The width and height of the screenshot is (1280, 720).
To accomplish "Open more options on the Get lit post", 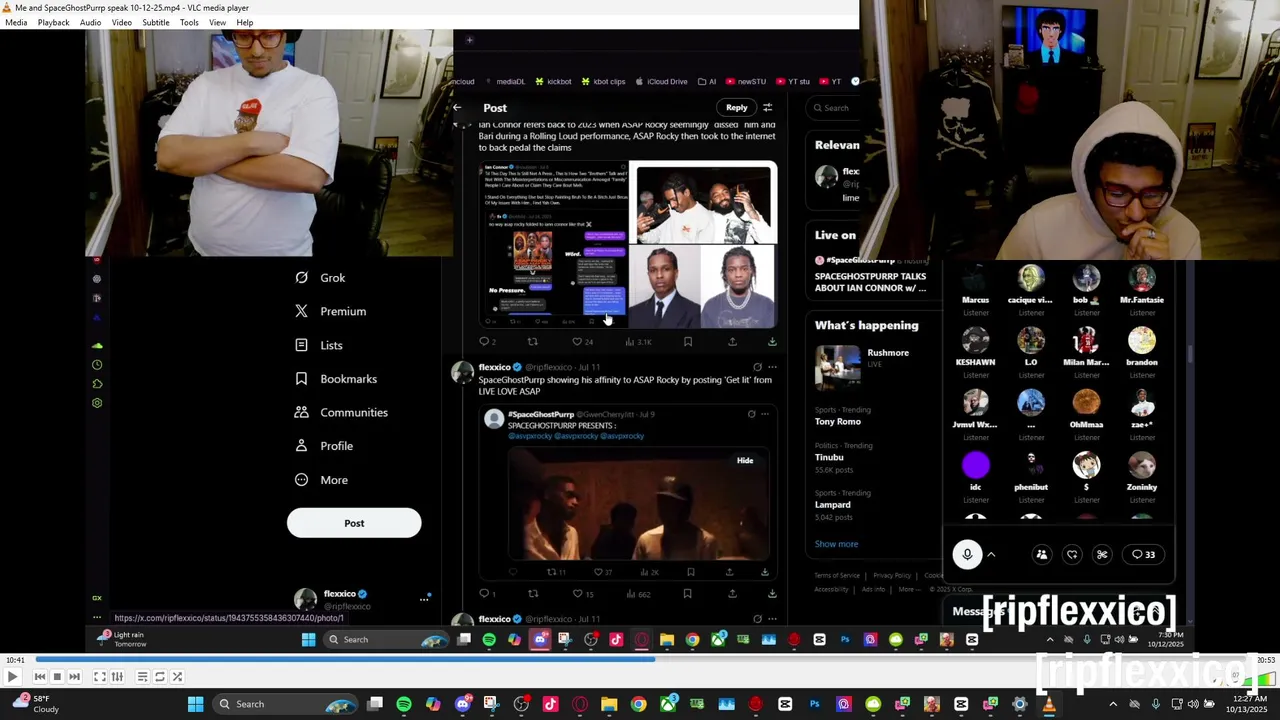I will pos(772,367).
